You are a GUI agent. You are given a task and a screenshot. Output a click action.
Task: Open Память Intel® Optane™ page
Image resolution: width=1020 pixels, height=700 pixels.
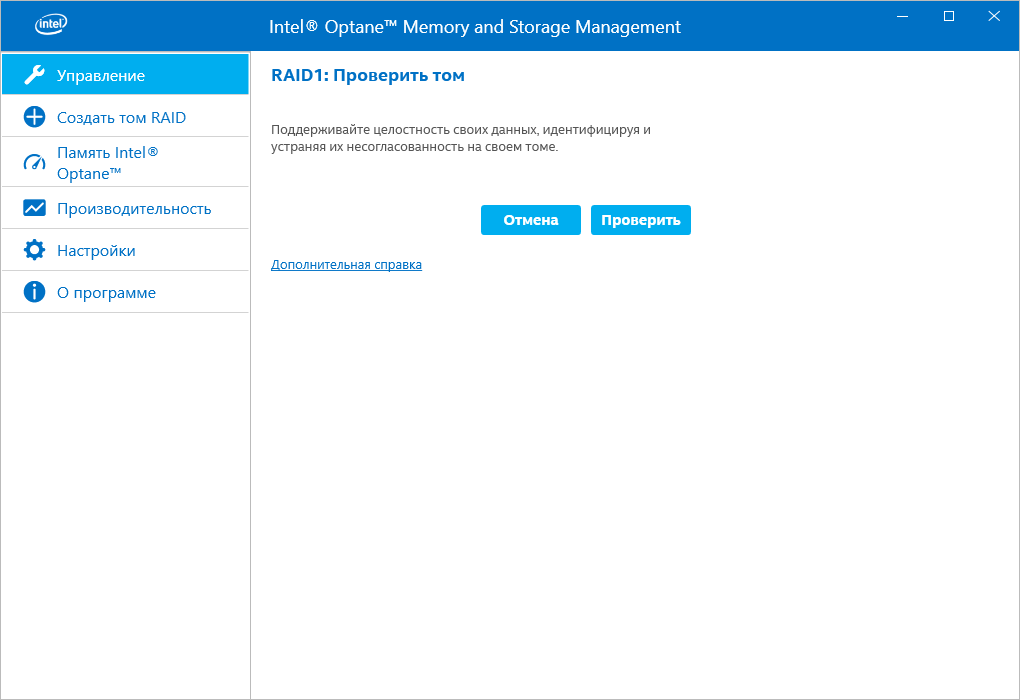click(126, 163)
